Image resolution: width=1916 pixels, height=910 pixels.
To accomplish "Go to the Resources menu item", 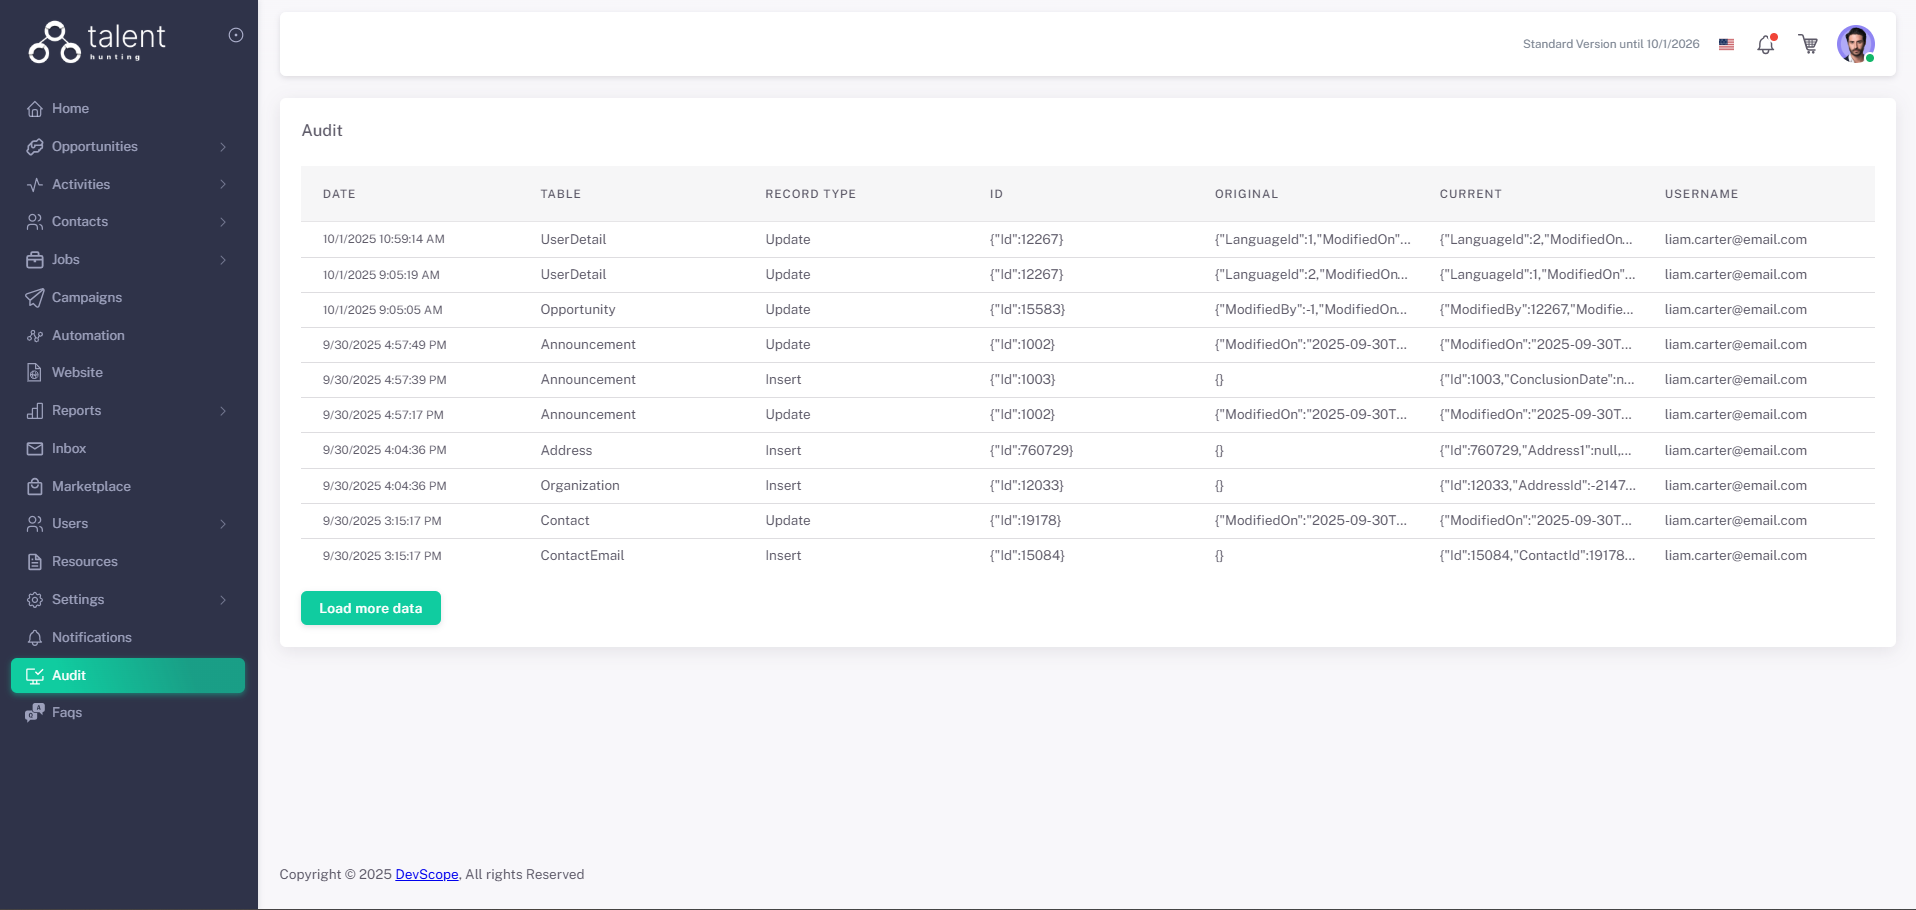I will tap(84, 562).
